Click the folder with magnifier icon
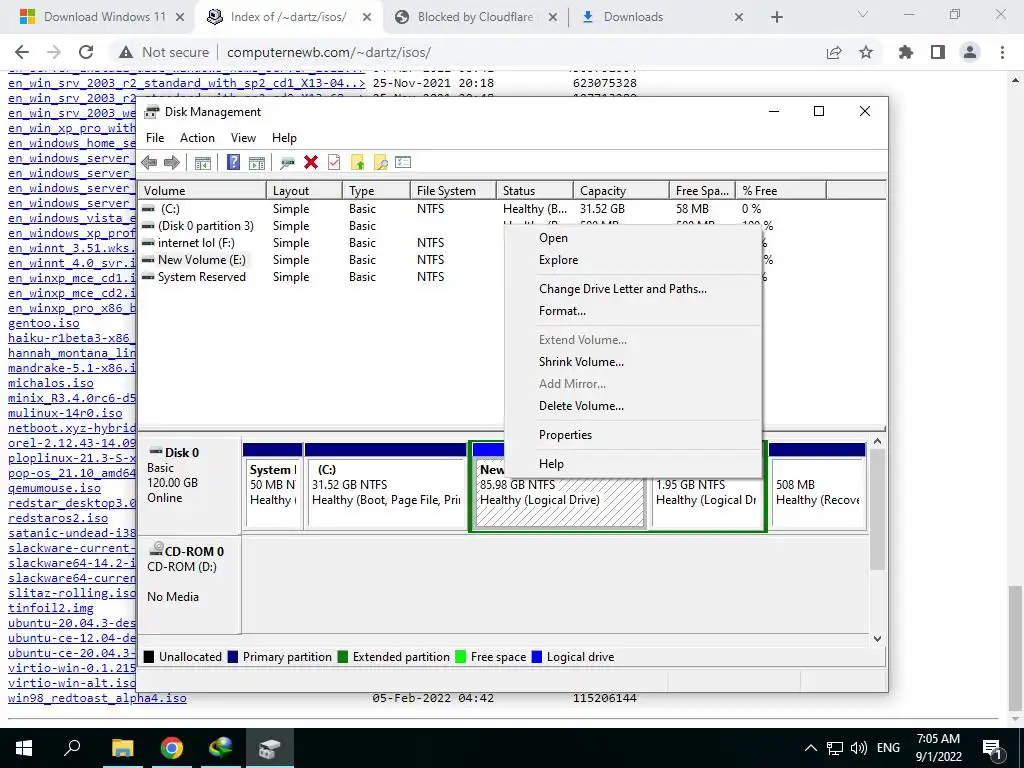The image size is (1024, 768). (x=380, y=163)
